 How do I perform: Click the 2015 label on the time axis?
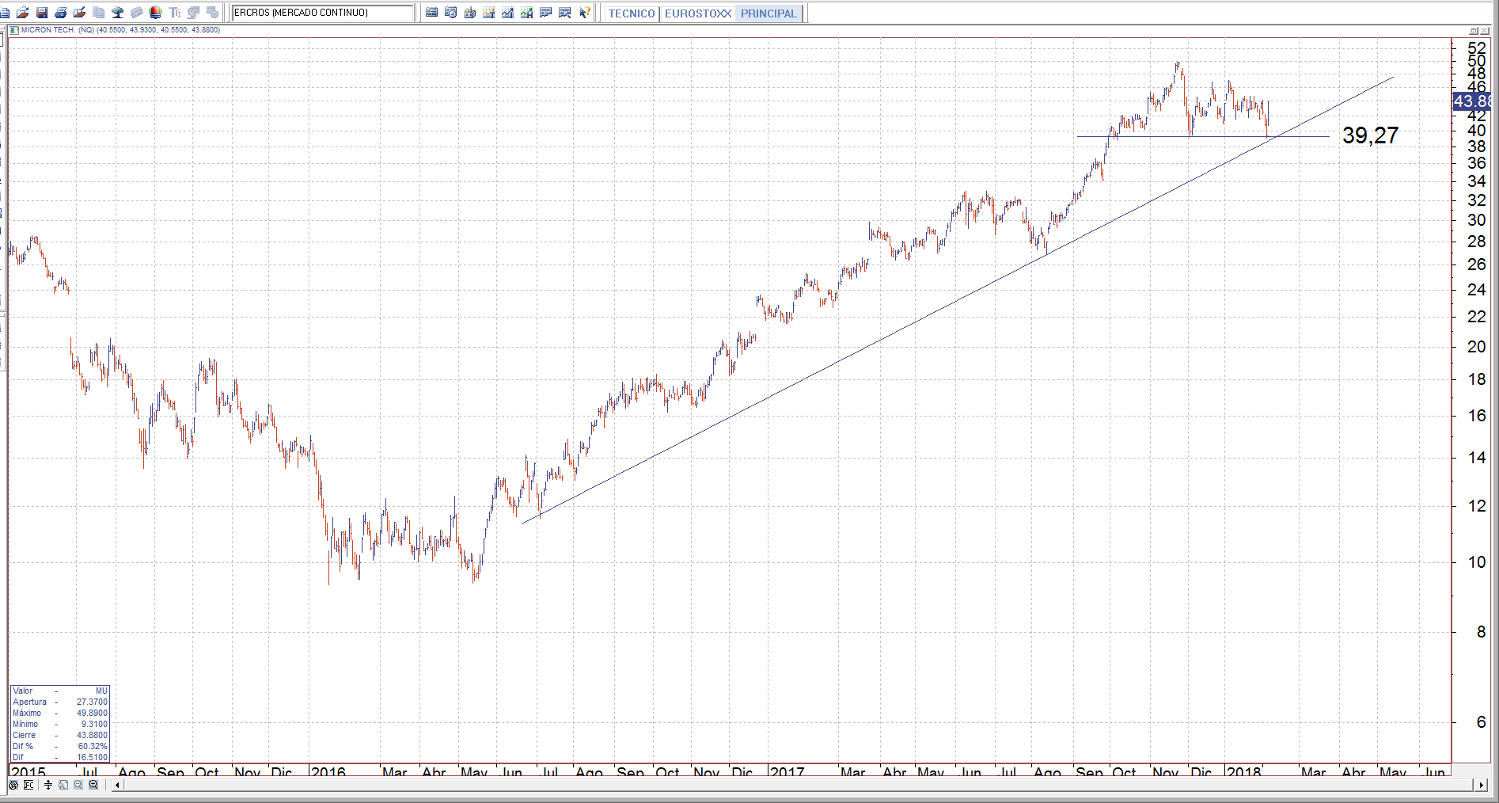point(28,773)
